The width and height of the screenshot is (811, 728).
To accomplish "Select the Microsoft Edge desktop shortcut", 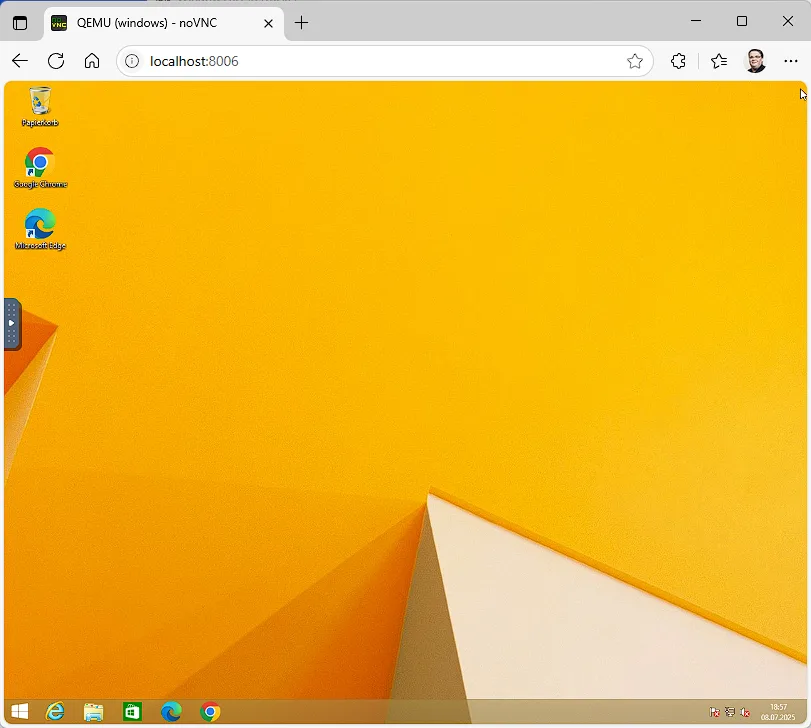I will [x=40, y=228].
